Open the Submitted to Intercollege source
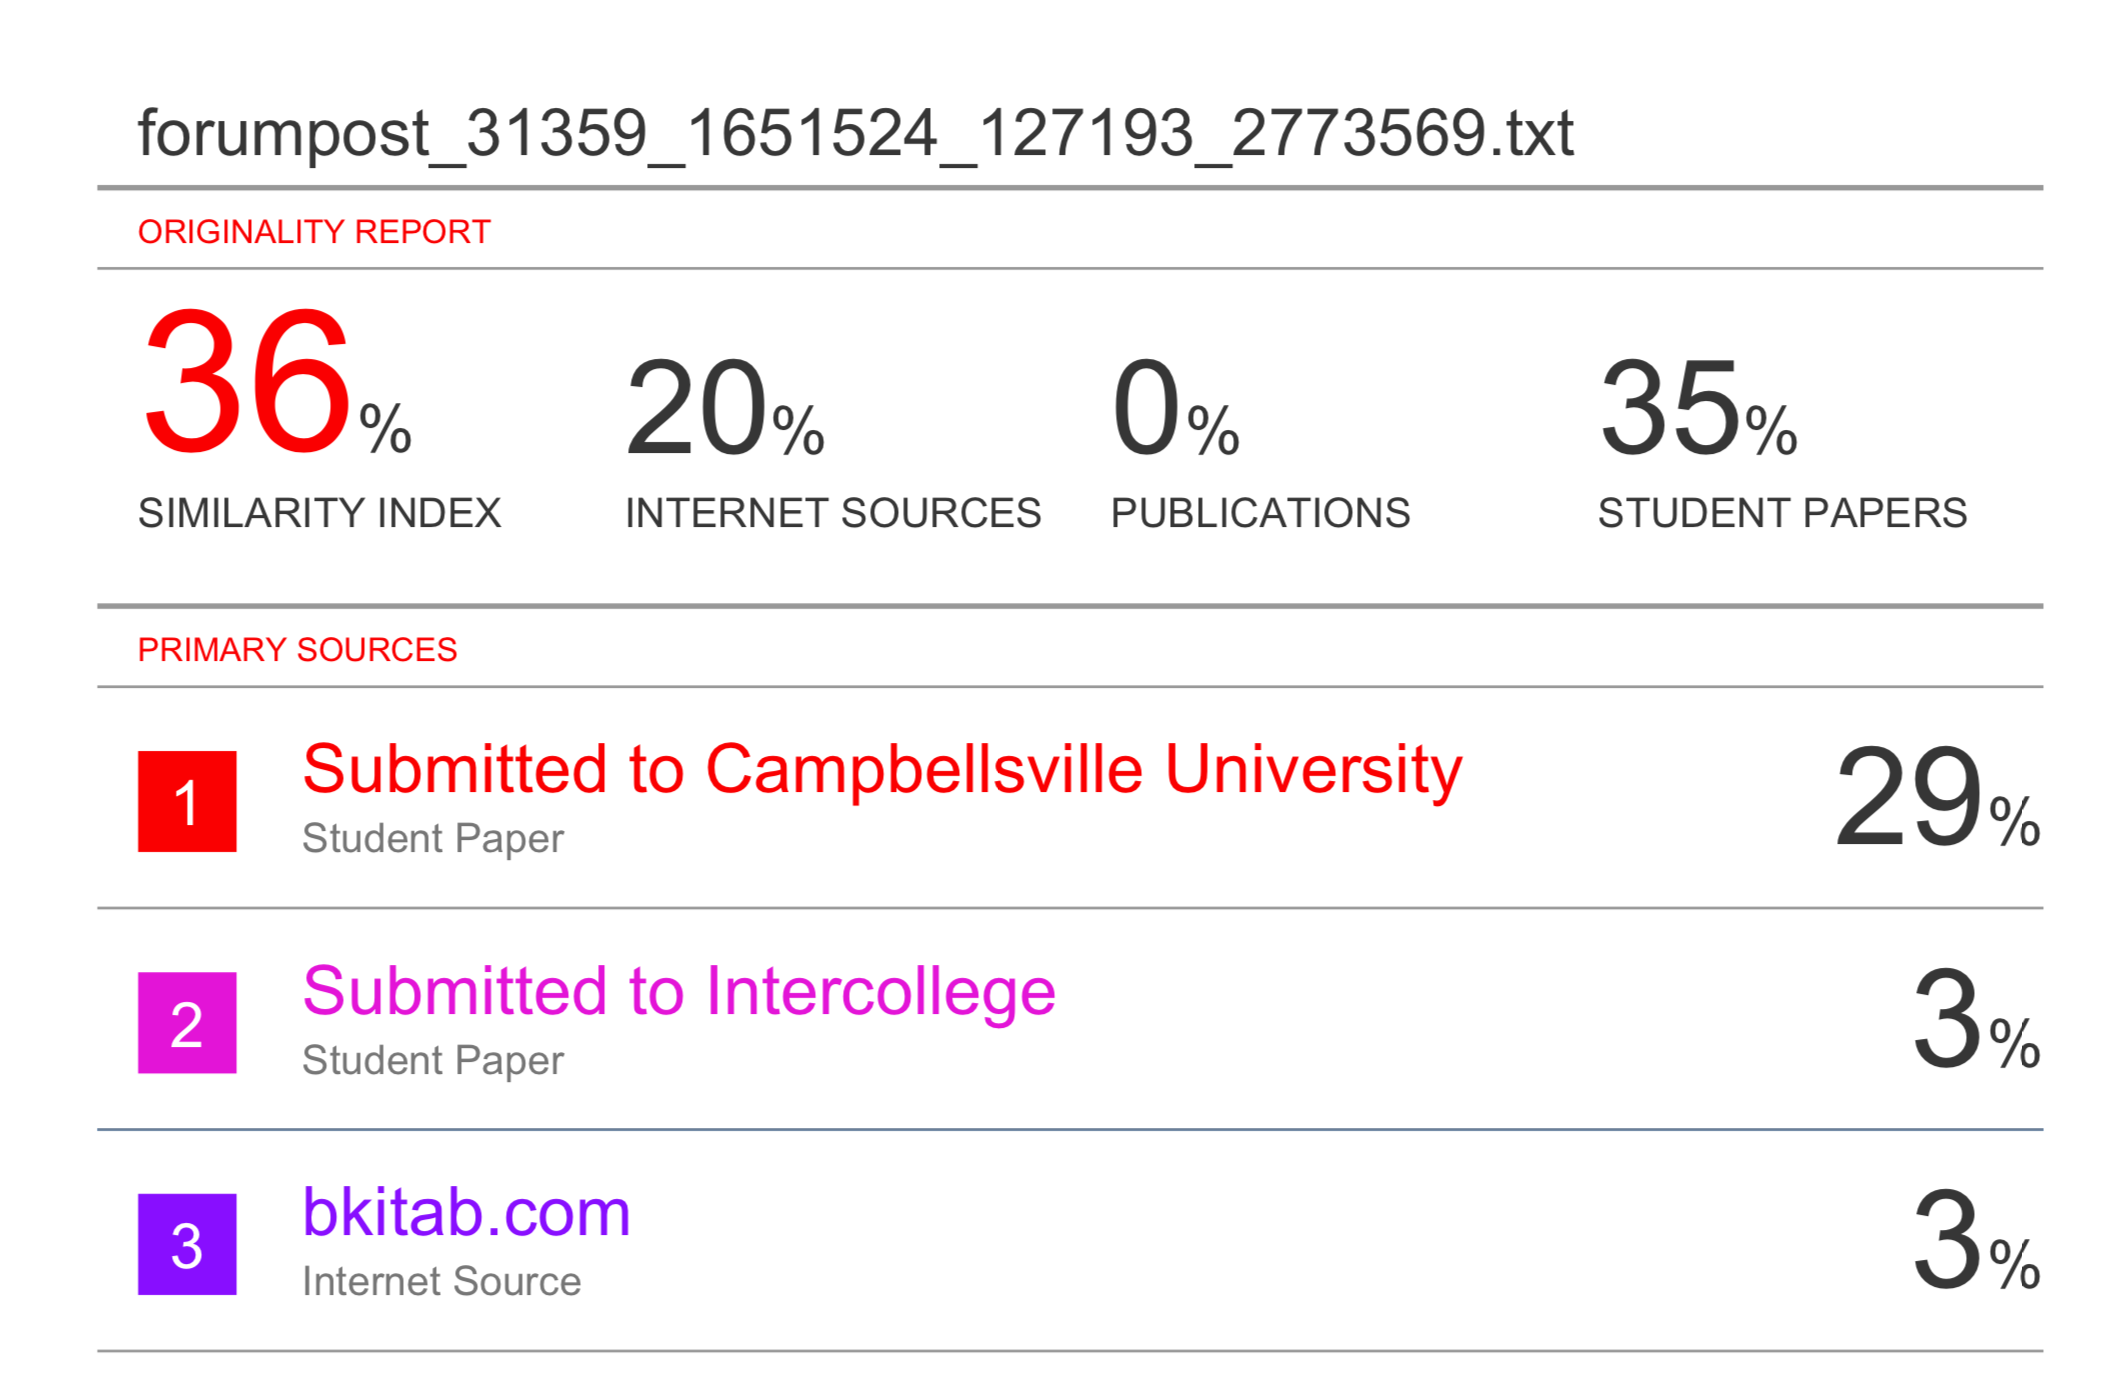2116x1386 pixels. (679, 992)
